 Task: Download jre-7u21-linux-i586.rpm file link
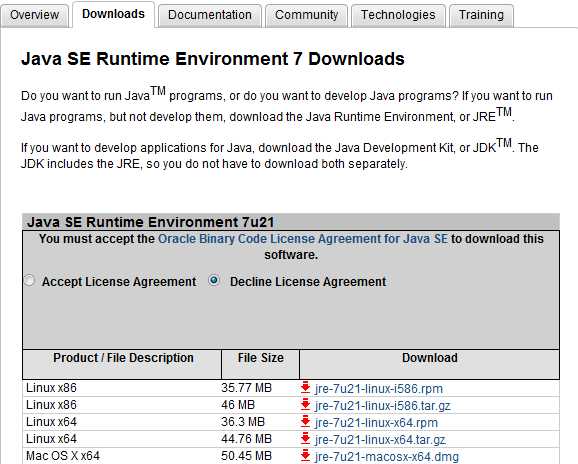coord(379,389)
